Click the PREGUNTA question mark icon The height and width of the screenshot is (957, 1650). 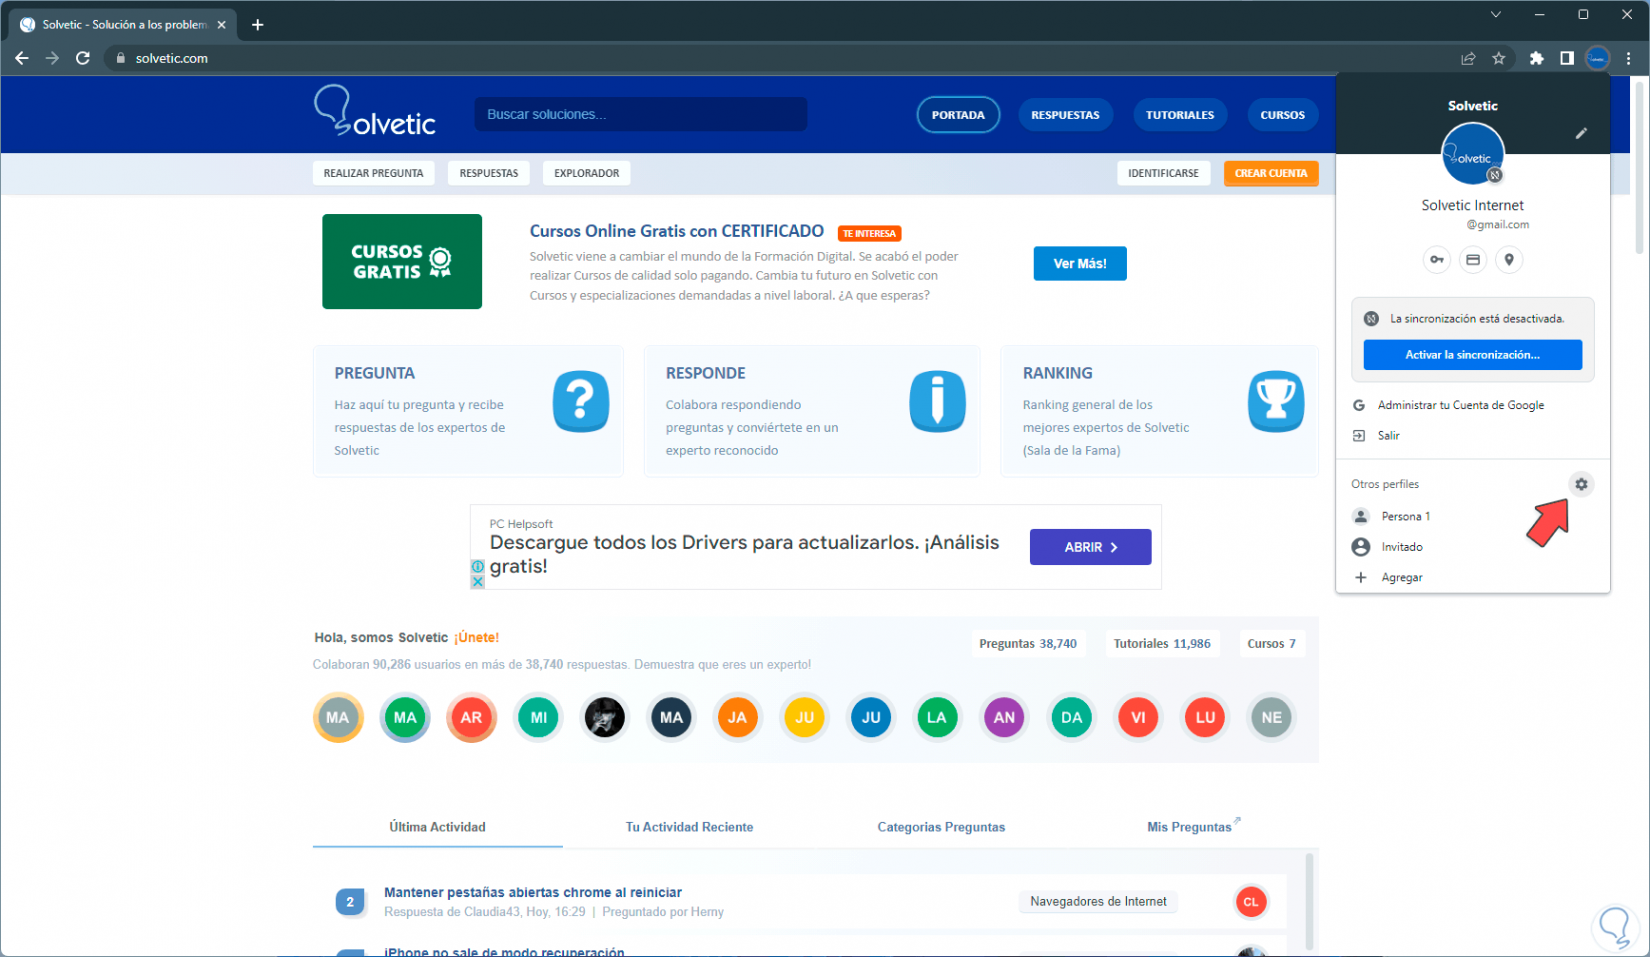click(581, 401)
